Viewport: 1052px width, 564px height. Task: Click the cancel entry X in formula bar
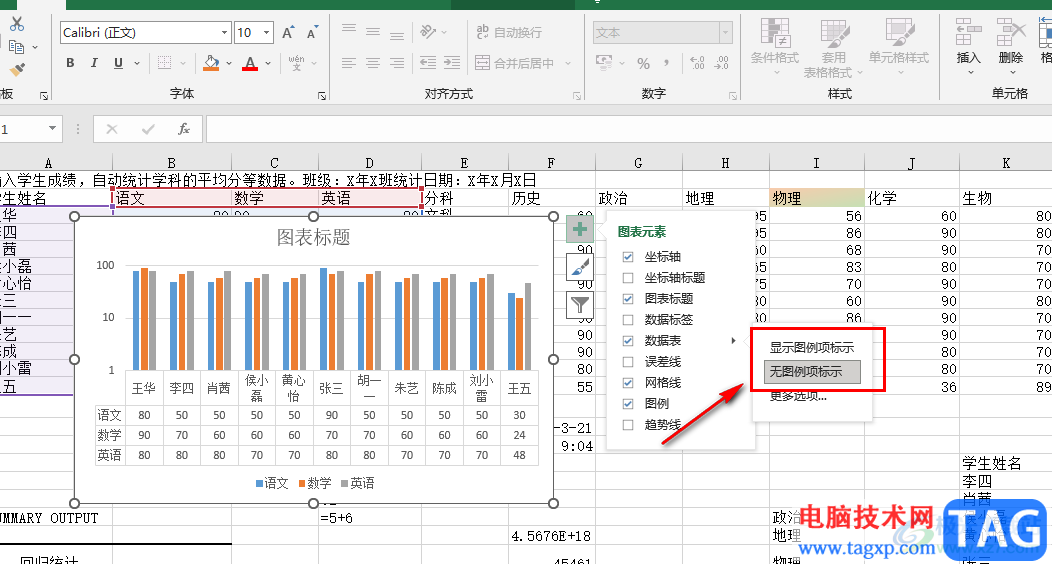click(x=111, y=129)
